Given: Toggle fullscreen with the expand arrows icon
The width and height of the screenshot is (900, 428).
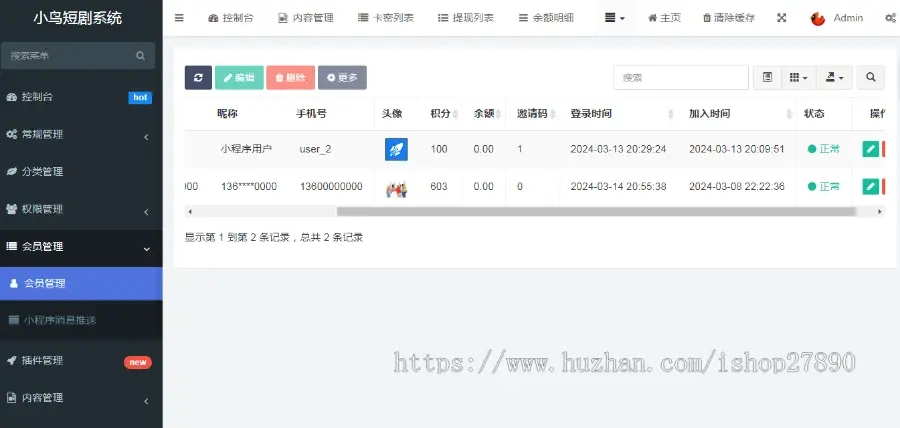Looking at the screenshot, I should tap(781, 18).
